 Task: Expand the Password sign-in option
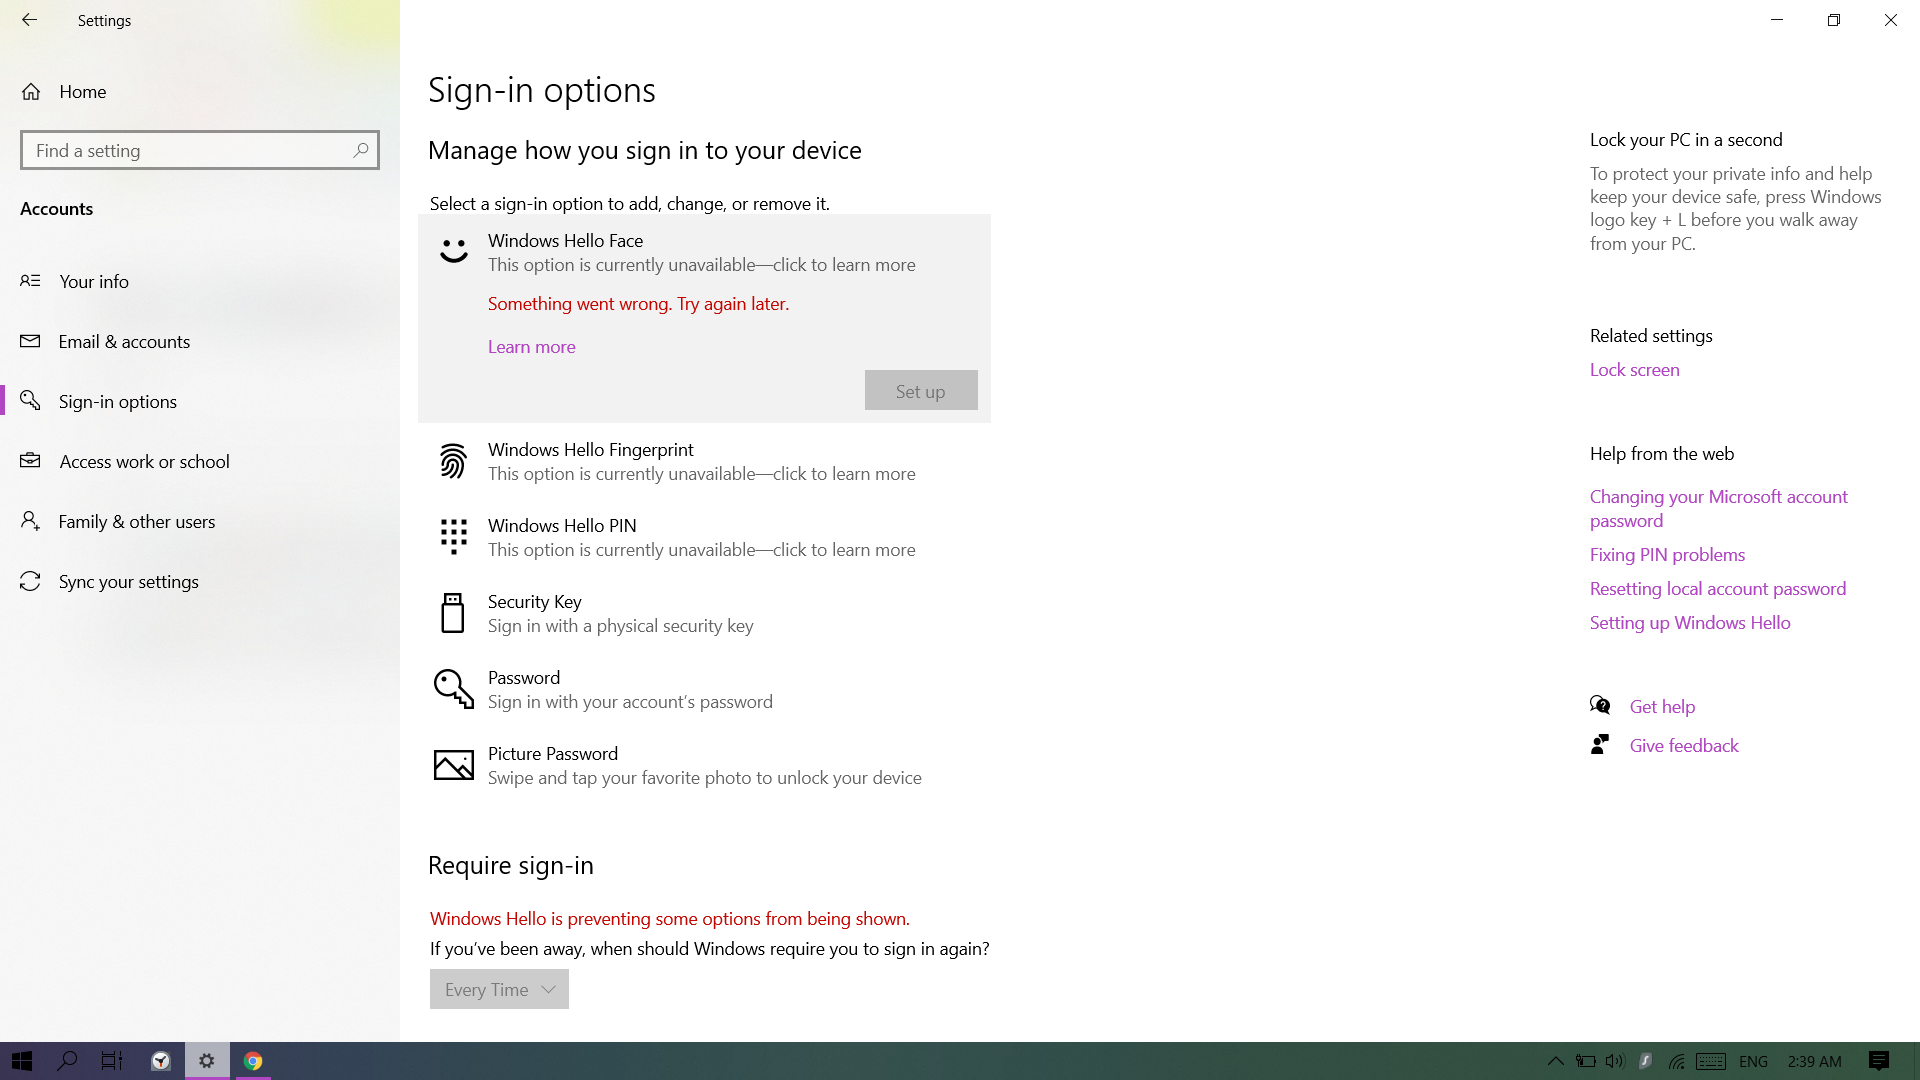704,689
